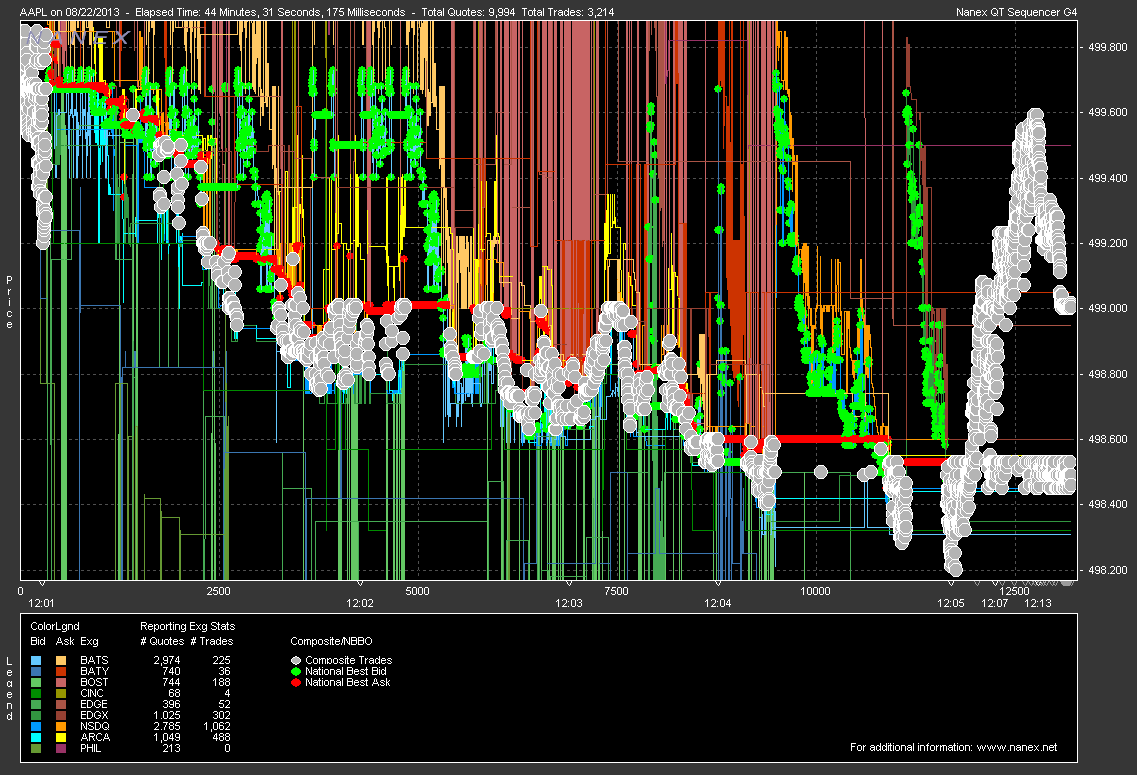The height and width of the screenshot is (775, 1137).
Task: Click the 12:05 time marker triangle
Action: pos(951,583)
